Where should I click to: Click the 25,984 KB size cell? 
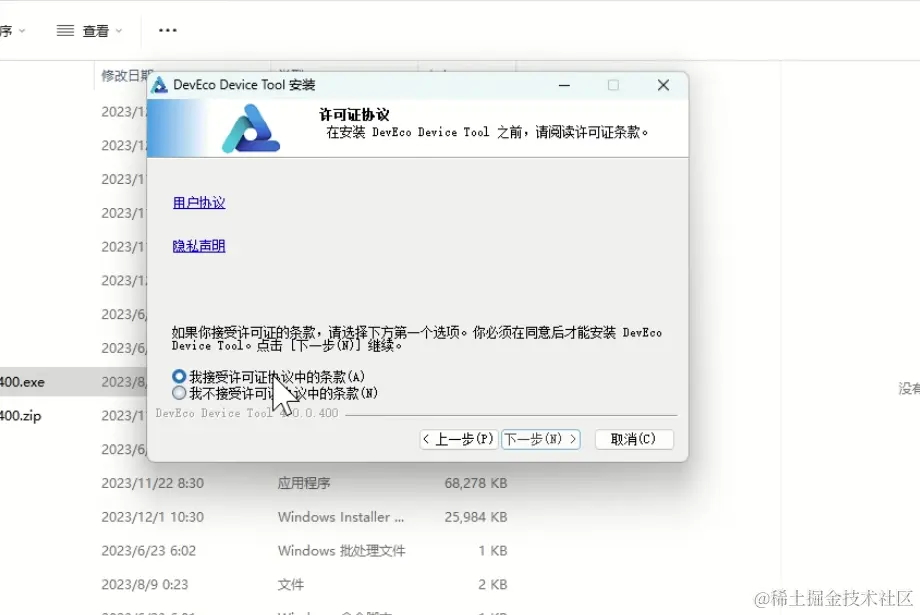tap(476, 517)
